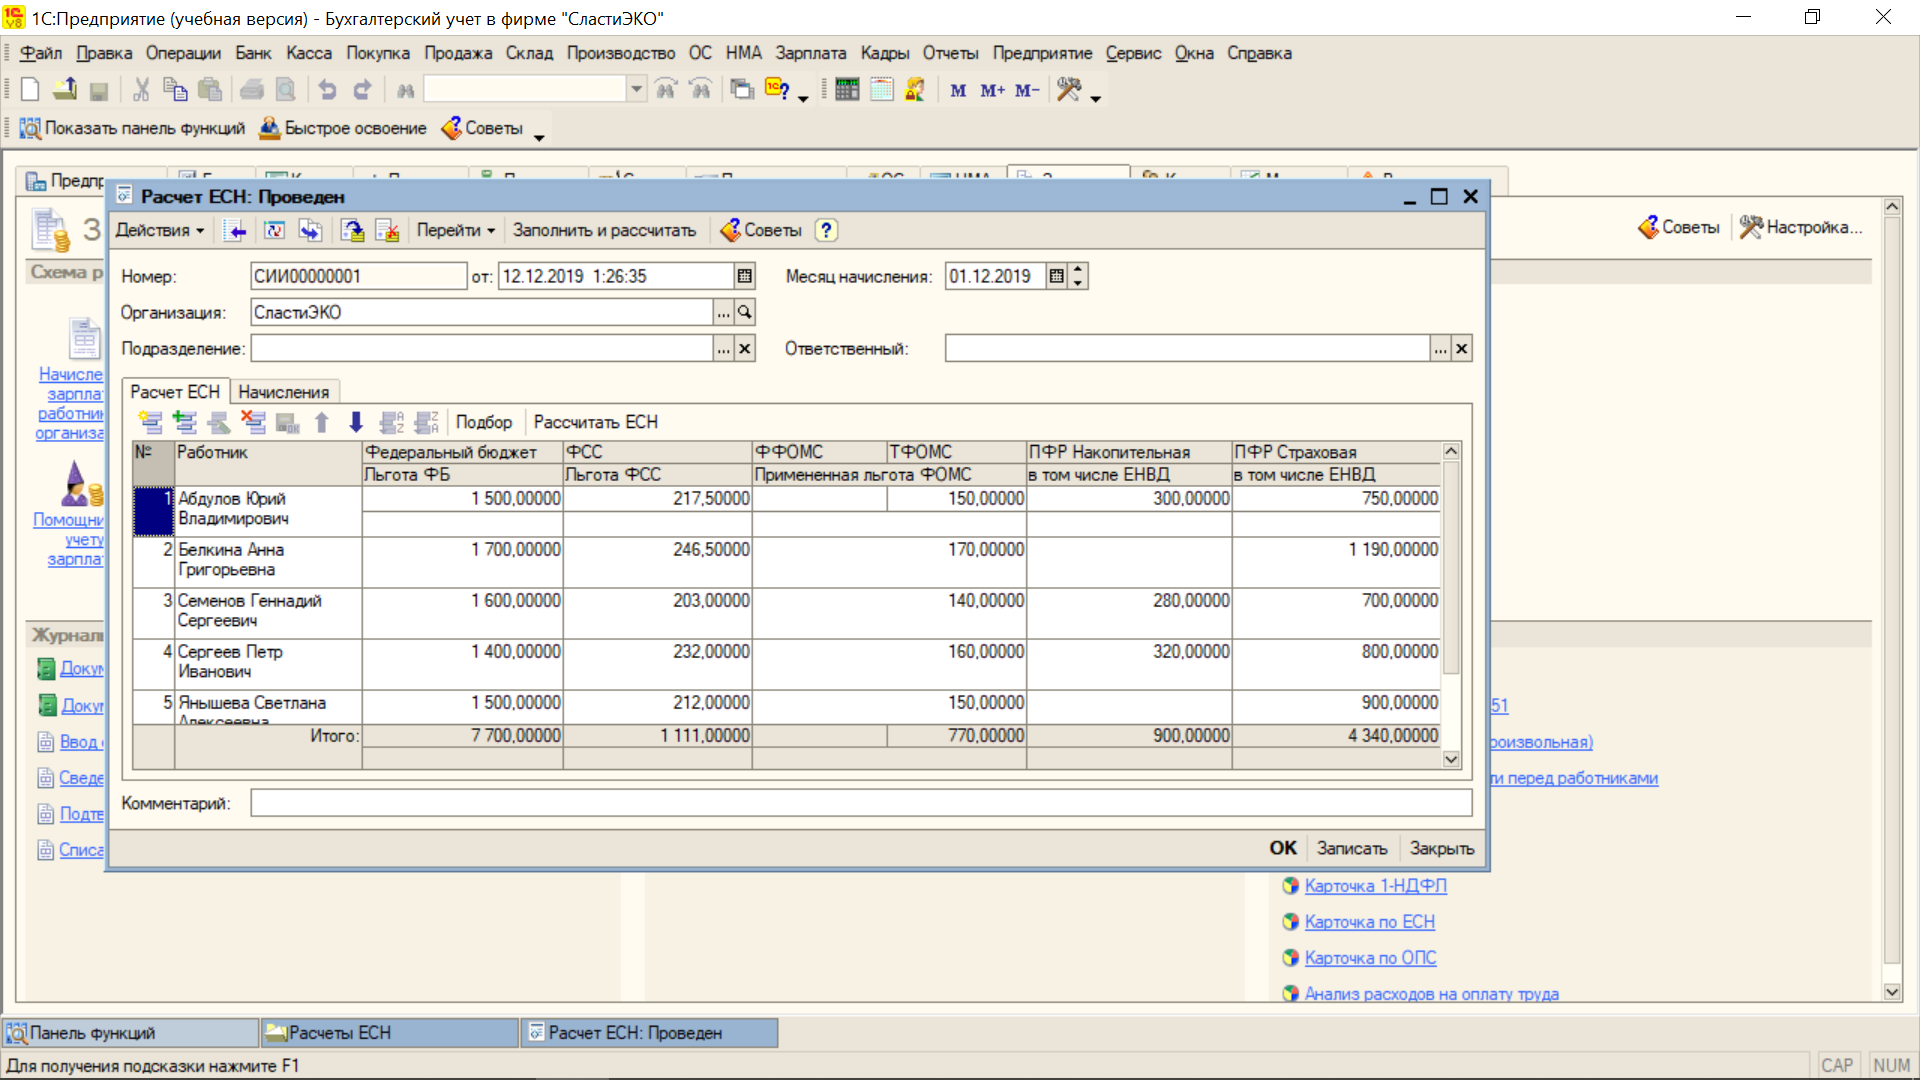The width and height of the screenshot is (1920, 1080).
Task: Click the calculator icon in main toolbar
Action: pos(847,90)
